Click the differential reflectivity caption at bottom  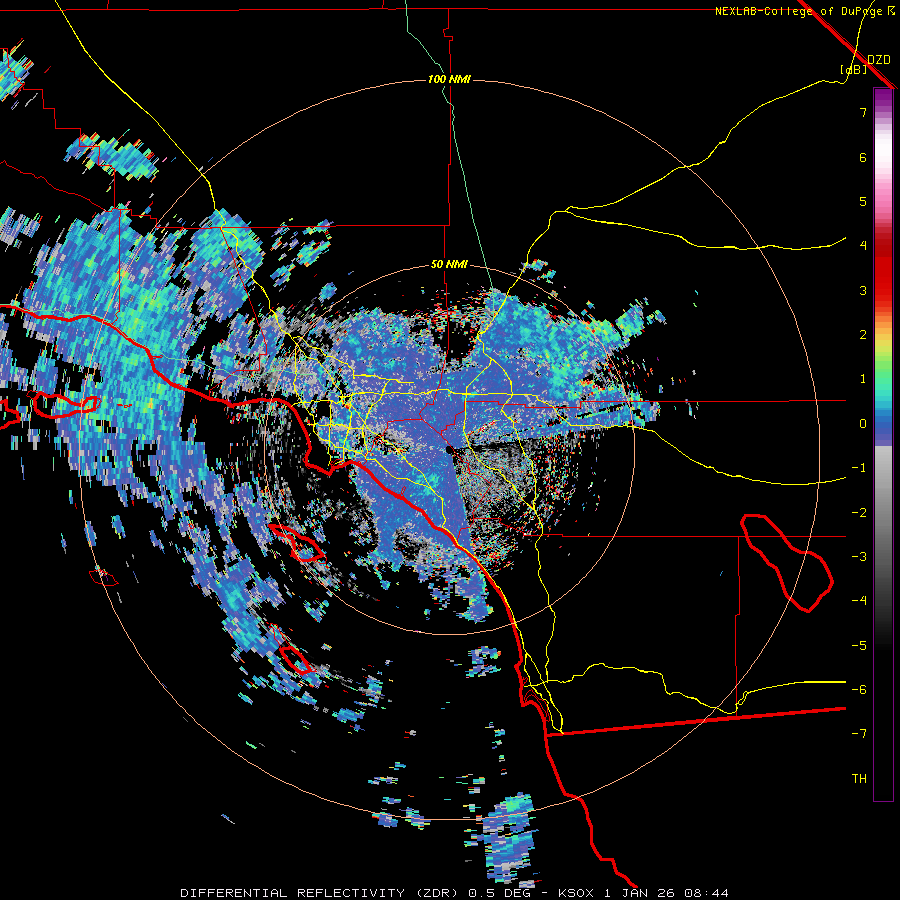click(x=454, y=893)
